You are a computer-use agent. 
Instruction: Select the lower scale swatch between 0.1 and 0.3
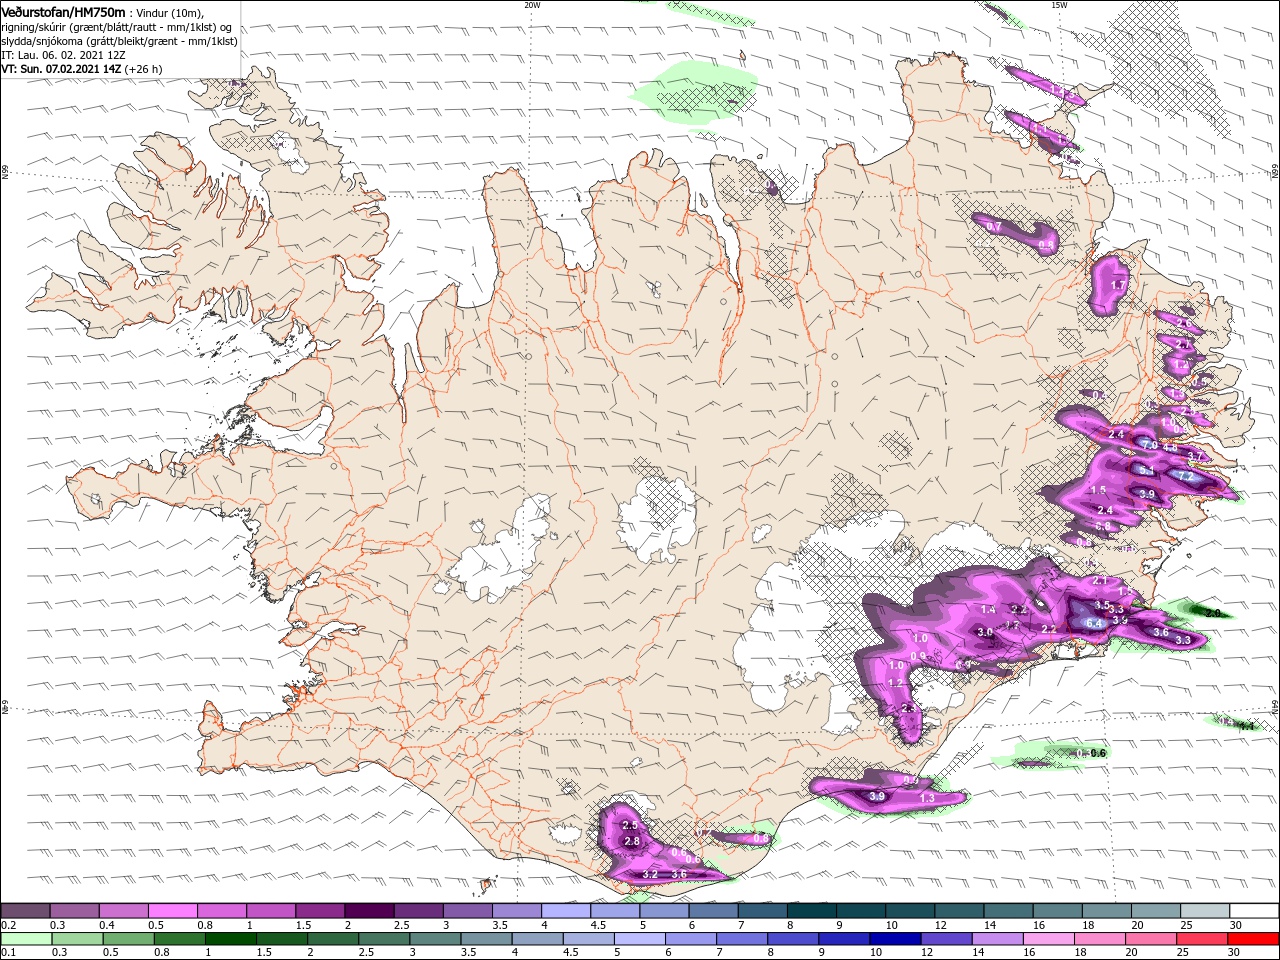click(26, 938)
